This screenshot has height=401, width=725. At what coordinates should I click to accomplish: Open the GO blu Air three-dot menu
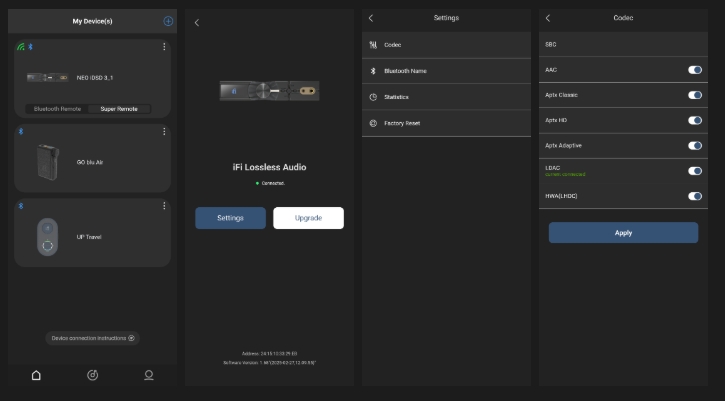[x=164, y=132]
